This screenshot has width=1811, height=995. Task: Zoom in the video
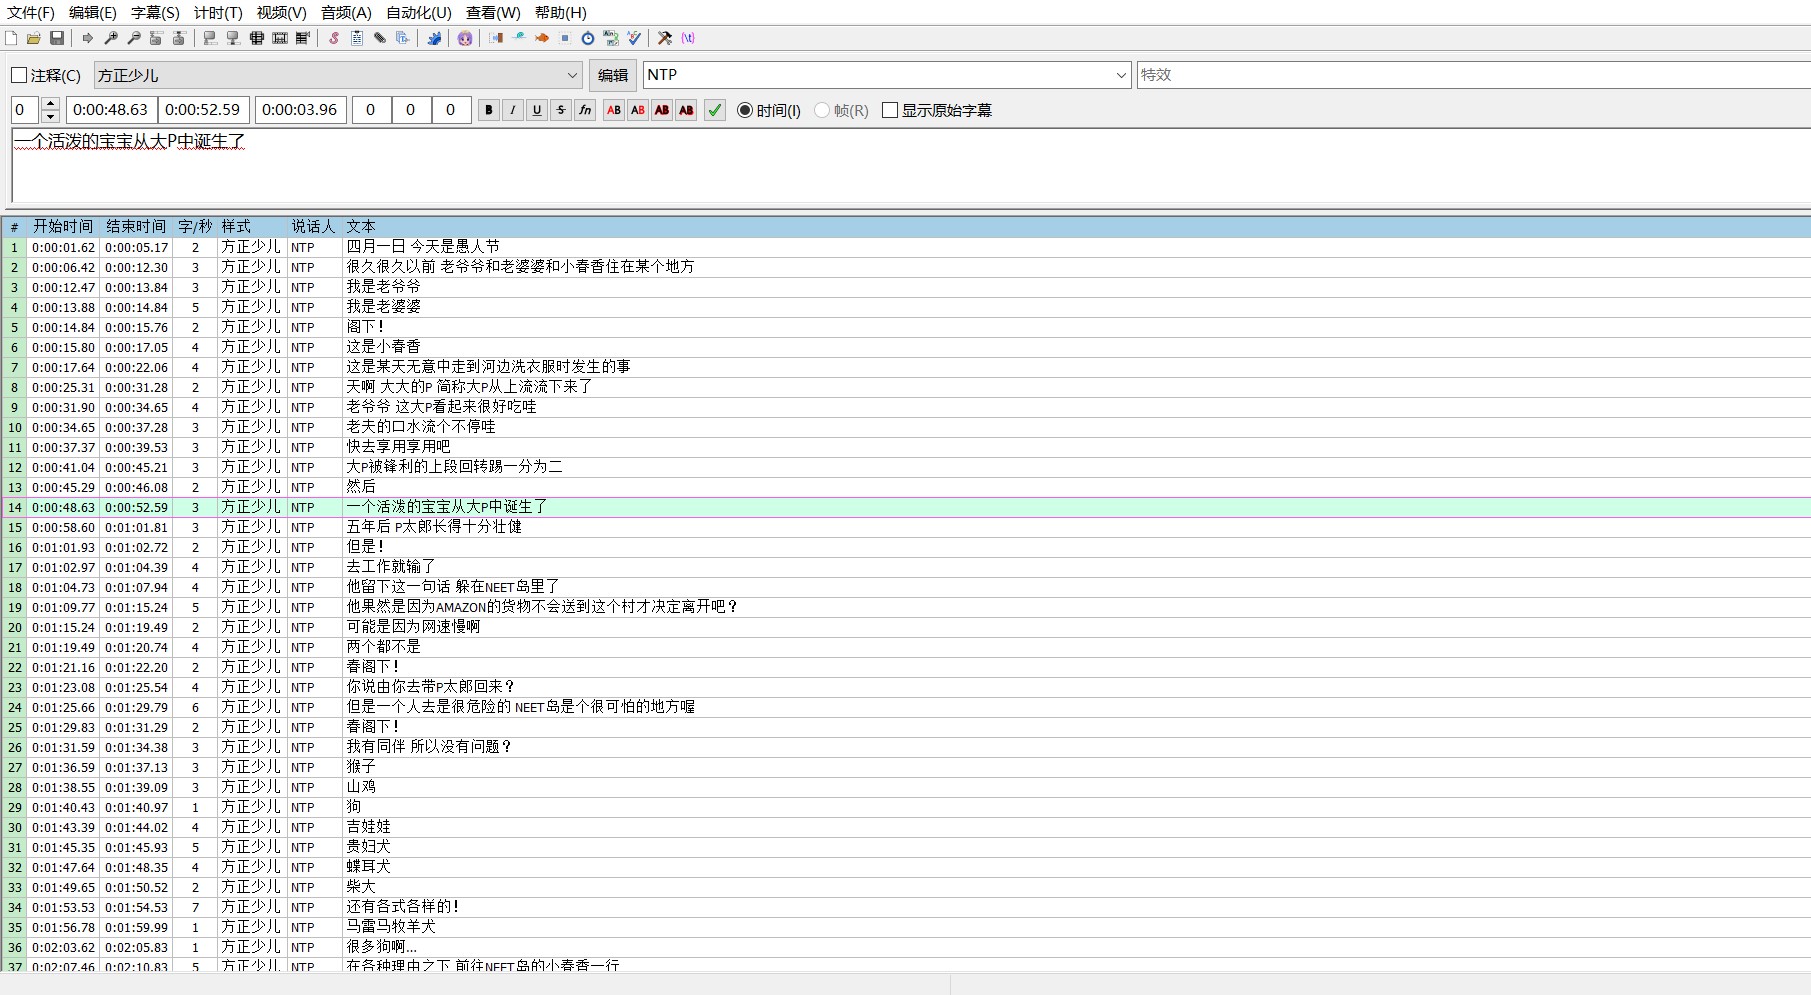coord(111,38)
